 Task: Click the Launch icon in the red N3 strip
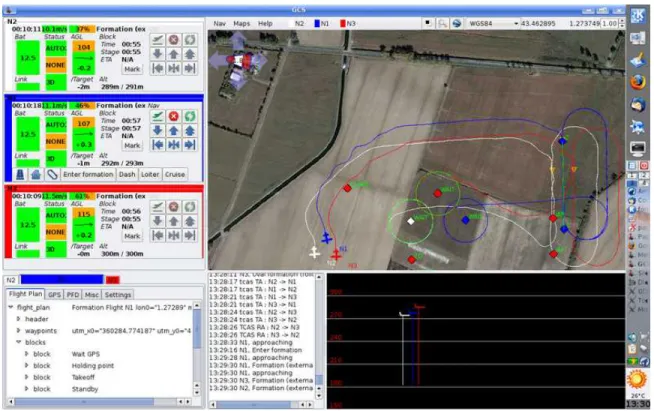tap(158, 207)
